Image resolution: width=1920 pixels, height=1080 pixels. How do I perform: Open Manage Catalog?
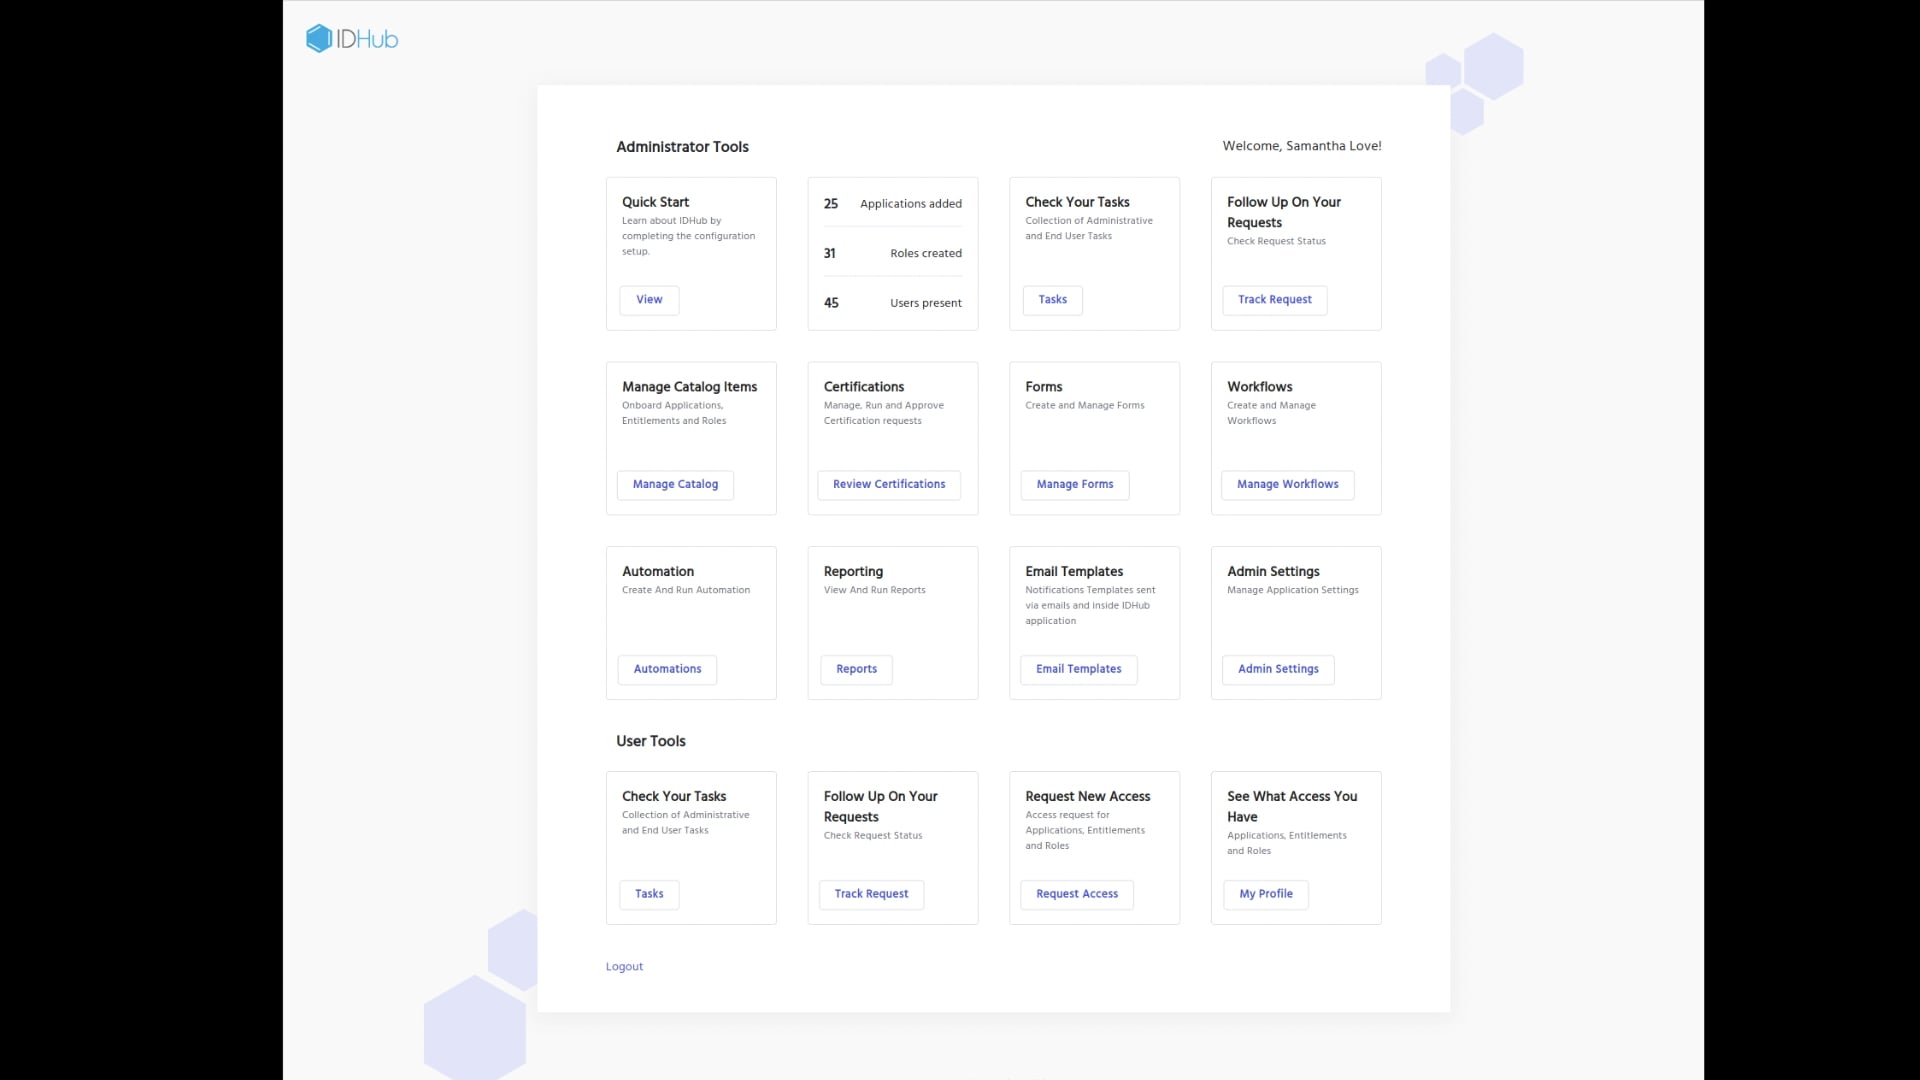(675, 485)
